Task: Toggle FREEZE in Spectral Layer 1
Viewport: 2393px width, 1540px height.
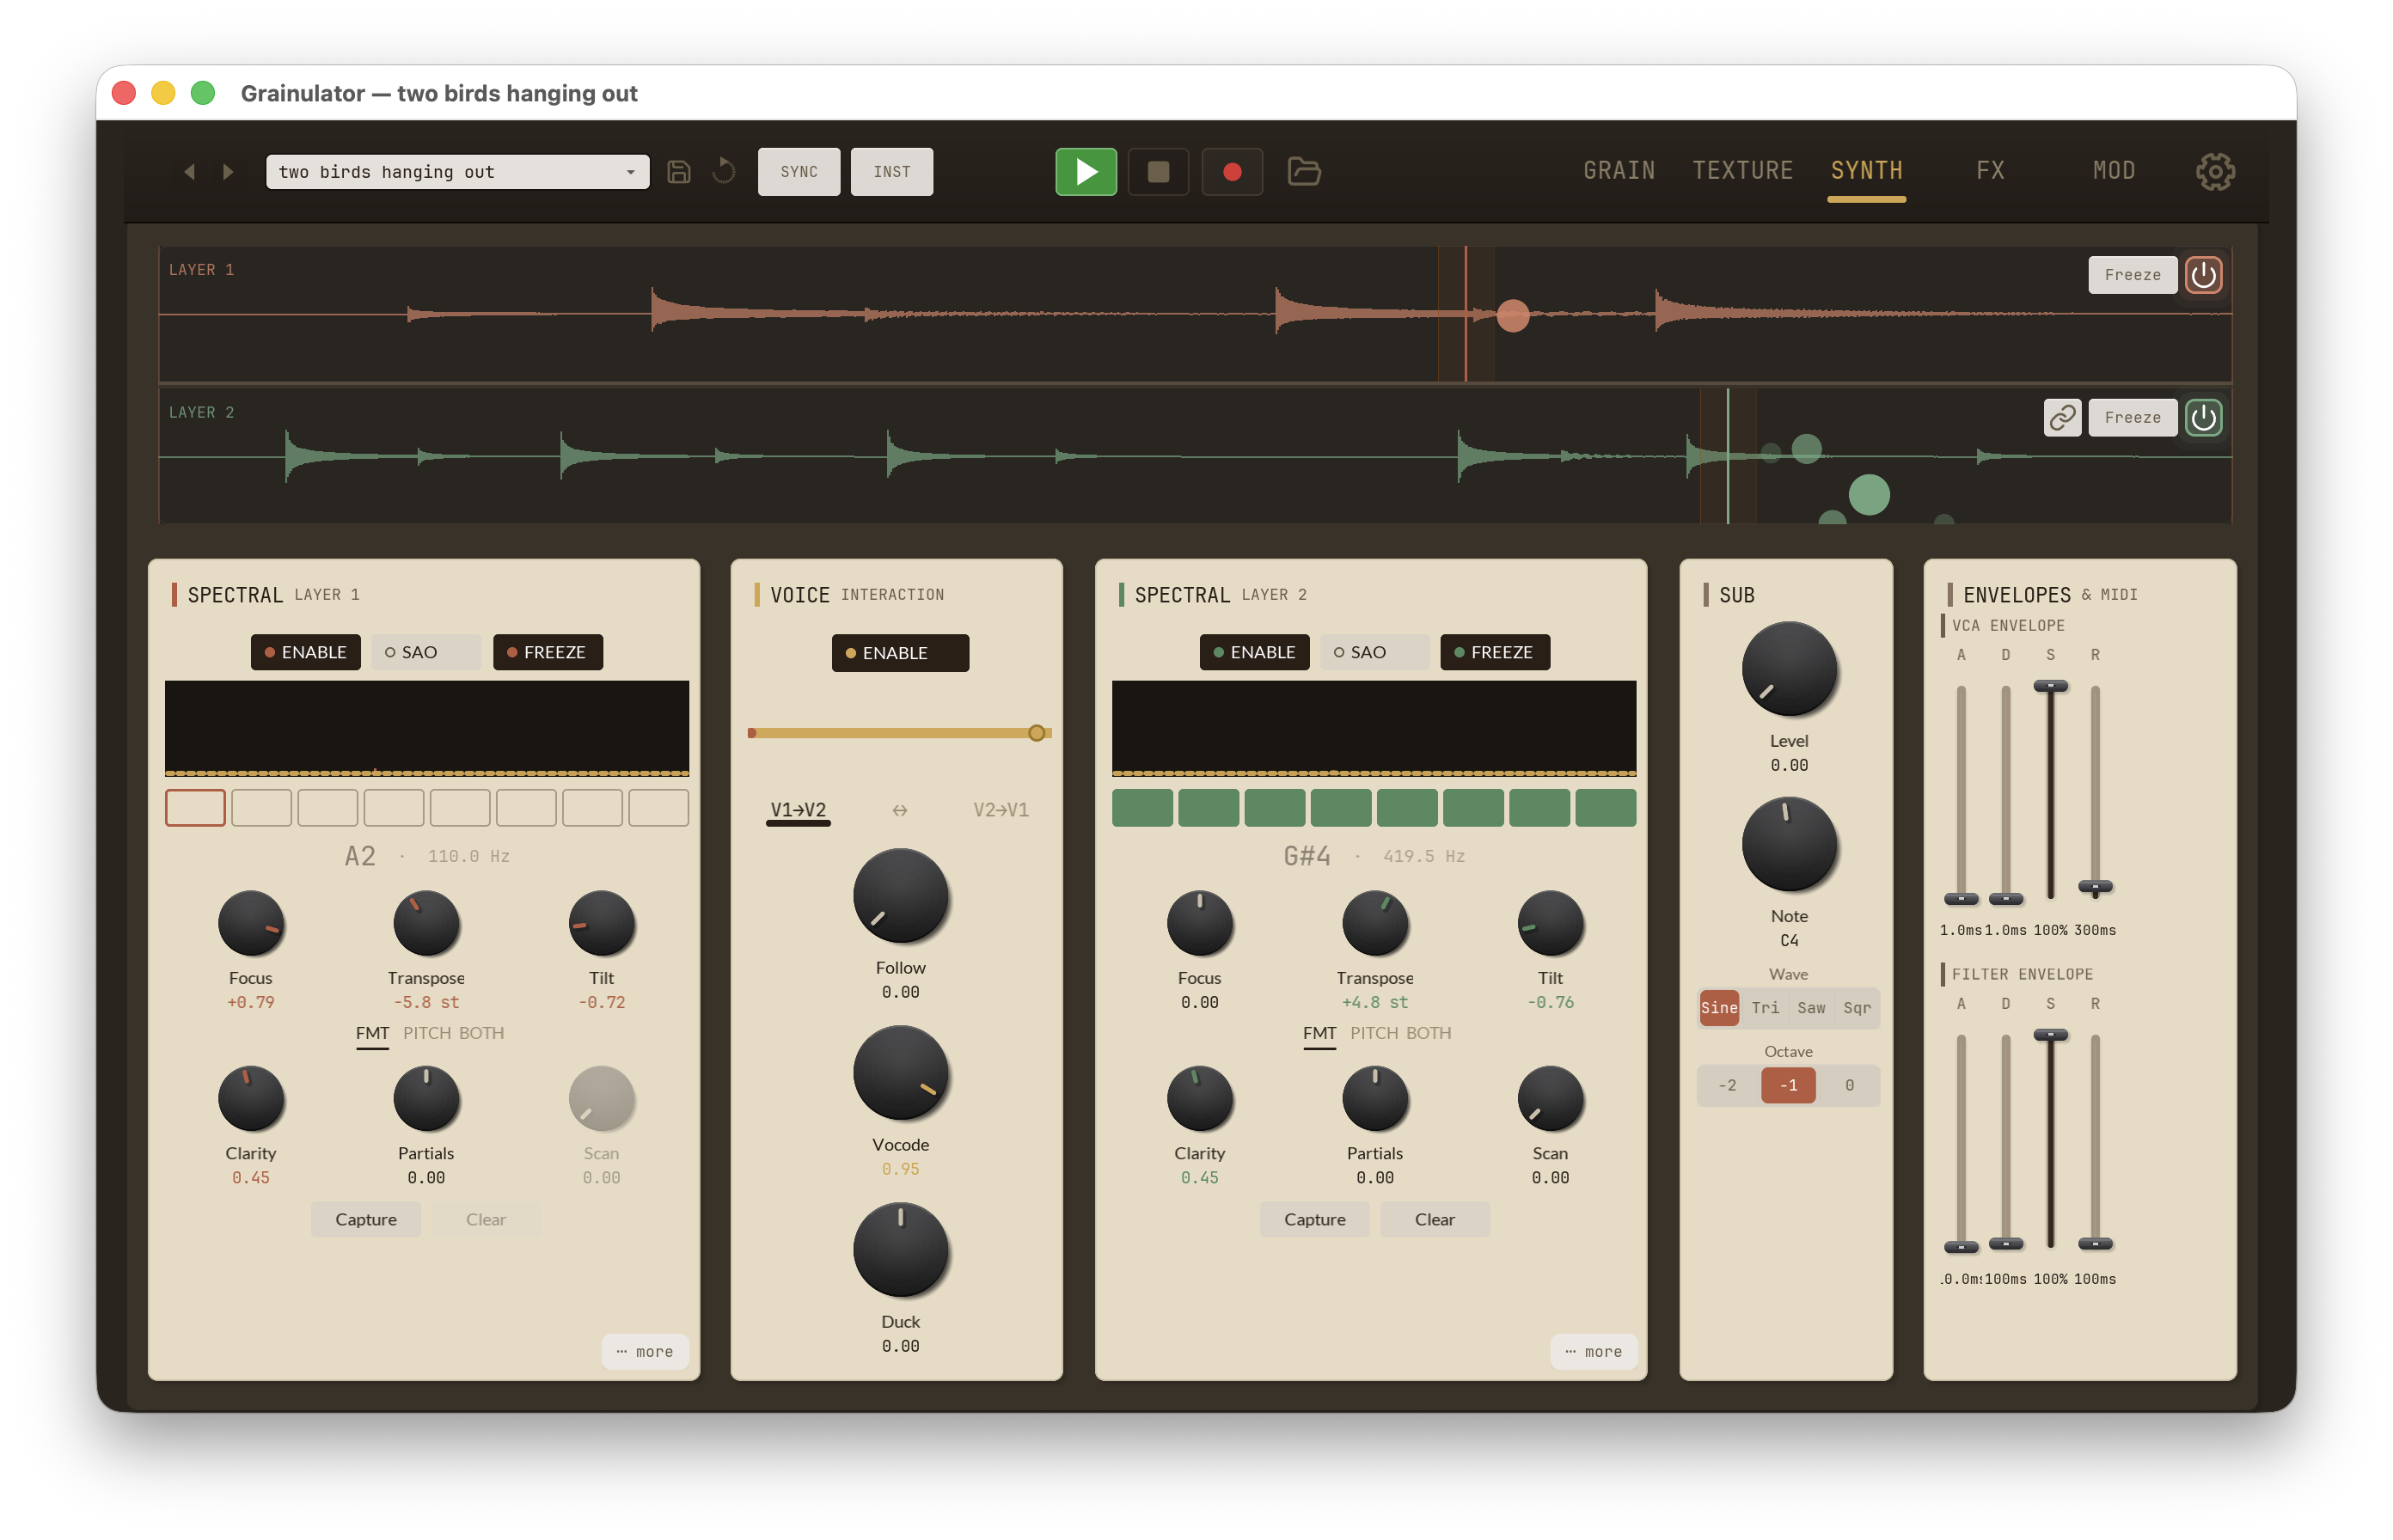Action: (x=548, y=652)
